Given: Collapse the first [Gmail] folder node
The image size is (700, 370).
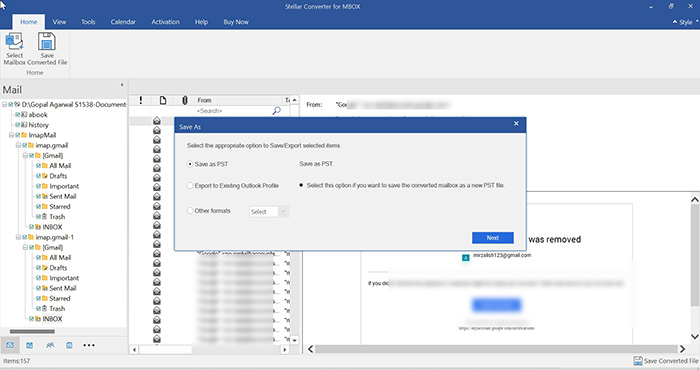Looking at the screenshot, I should click(x=25, y=155).
